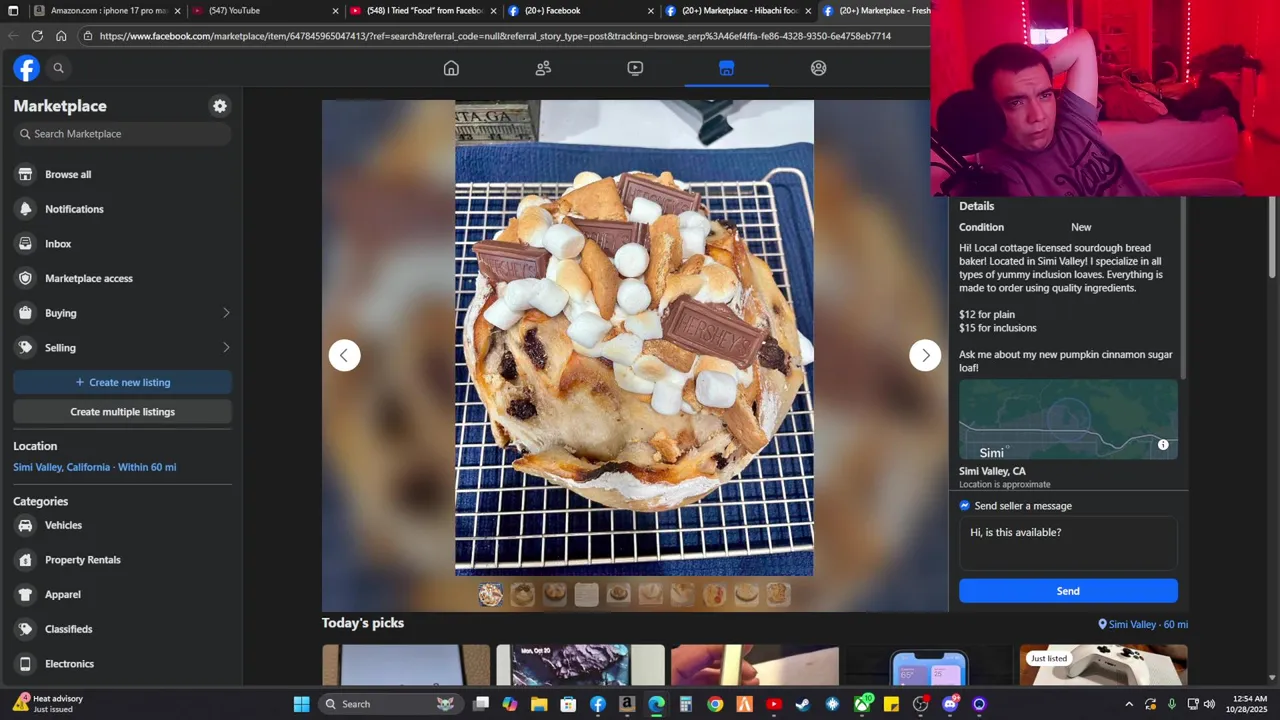1280x720 pixels.
Task: Select the last listing photo thumbnail
Action: [x=778, y=595]
